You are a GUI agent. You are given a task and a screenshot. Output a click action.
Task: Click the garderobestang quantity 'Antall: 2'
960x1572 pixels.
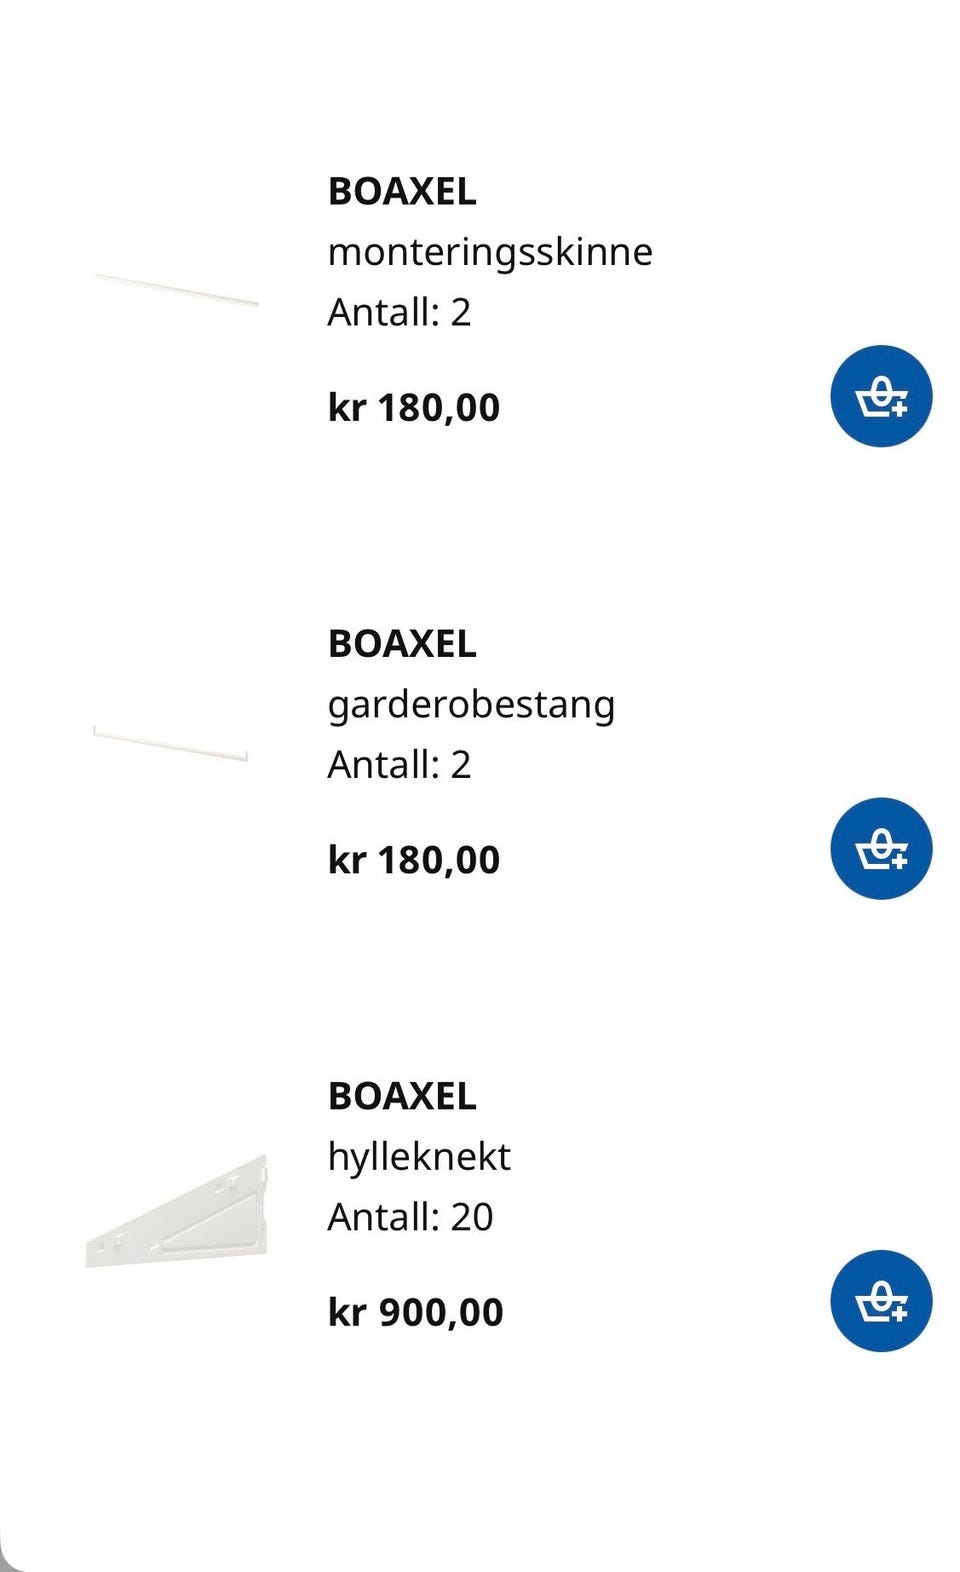(399, 764)
